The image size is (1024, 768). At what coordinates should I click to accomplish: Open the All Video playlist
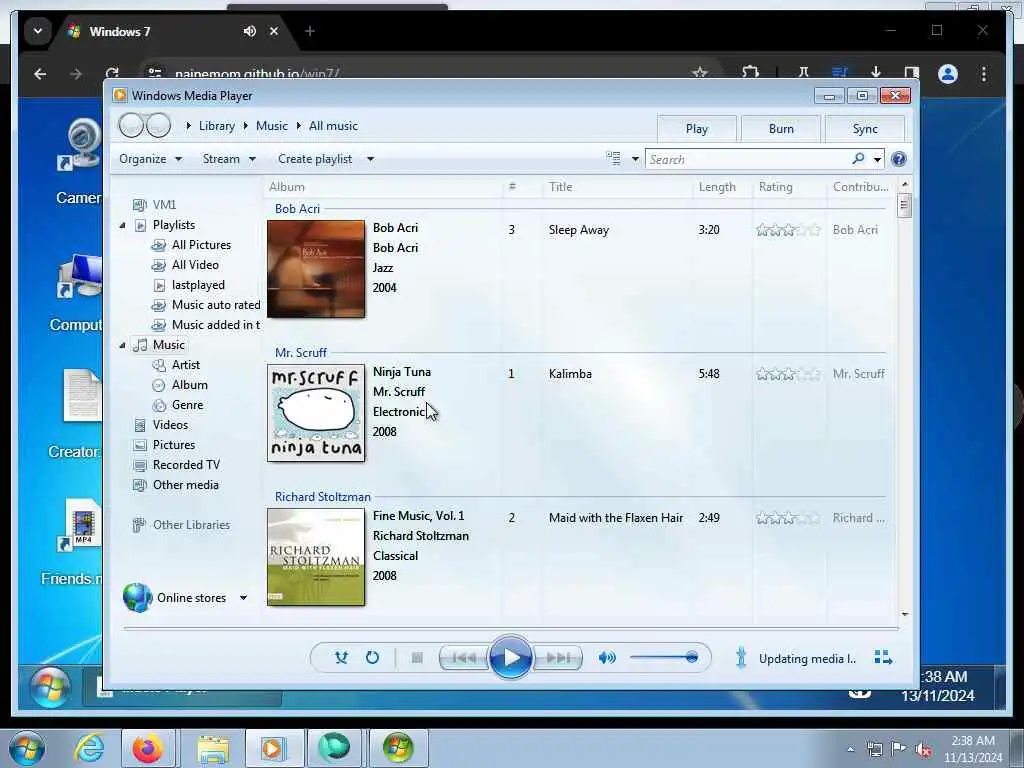[195, 265]
